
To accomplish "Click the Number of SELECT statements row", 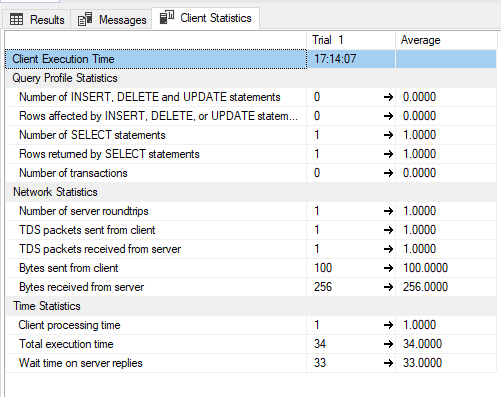I will click(251, 135).
